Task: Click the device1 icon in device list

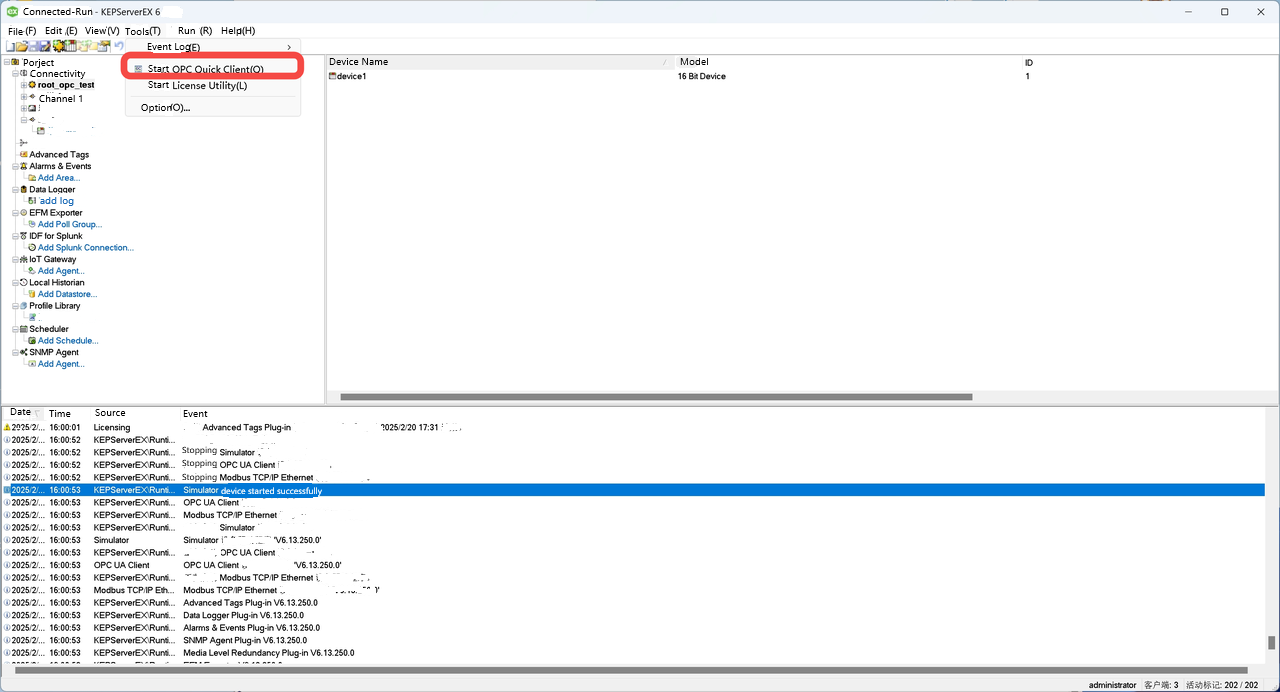Action: (333, 76)
